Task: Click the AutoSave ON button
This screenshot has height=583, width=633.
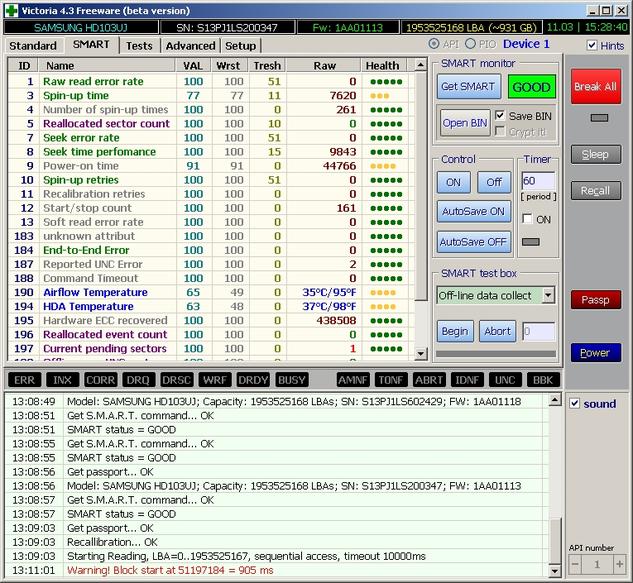Action: coord(474,211)
